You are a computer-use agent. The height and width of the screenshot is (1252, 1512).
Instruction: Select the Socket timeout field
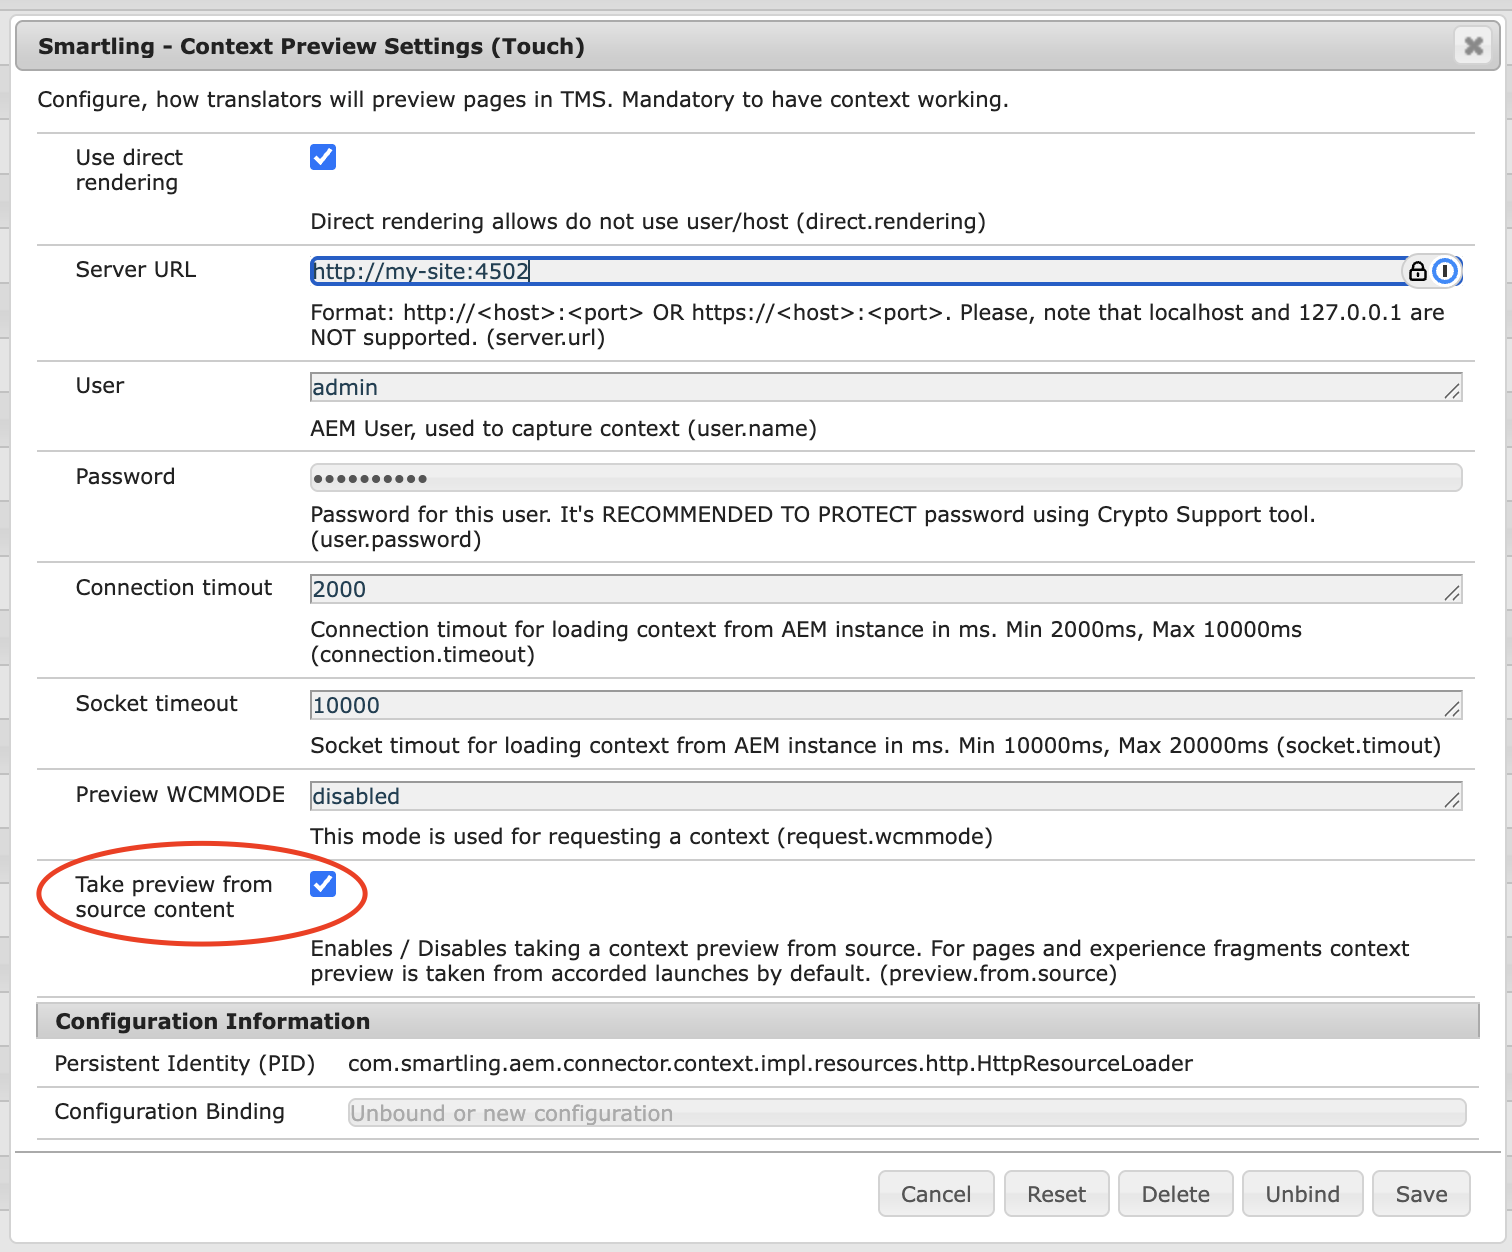[x=800, y=705]
